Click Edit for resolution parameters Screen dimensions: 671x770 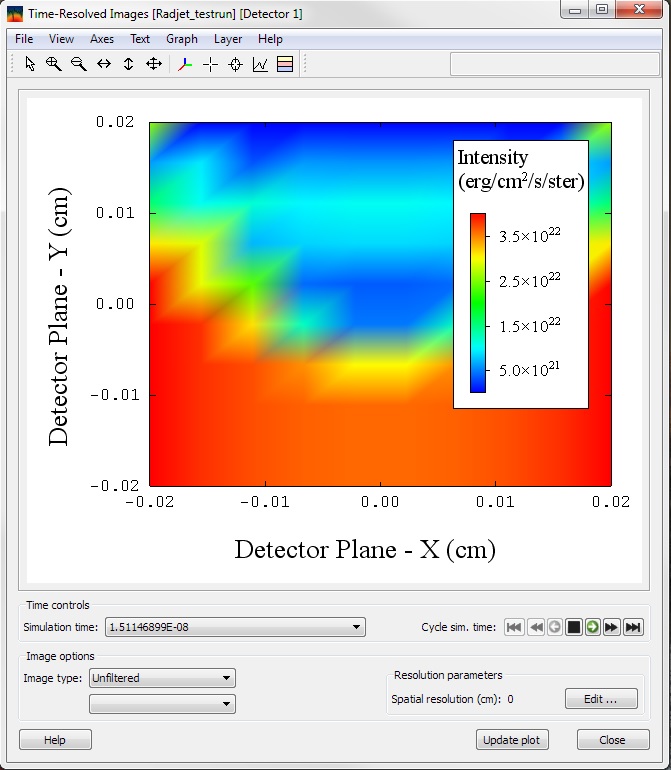[x=601, y=699]
